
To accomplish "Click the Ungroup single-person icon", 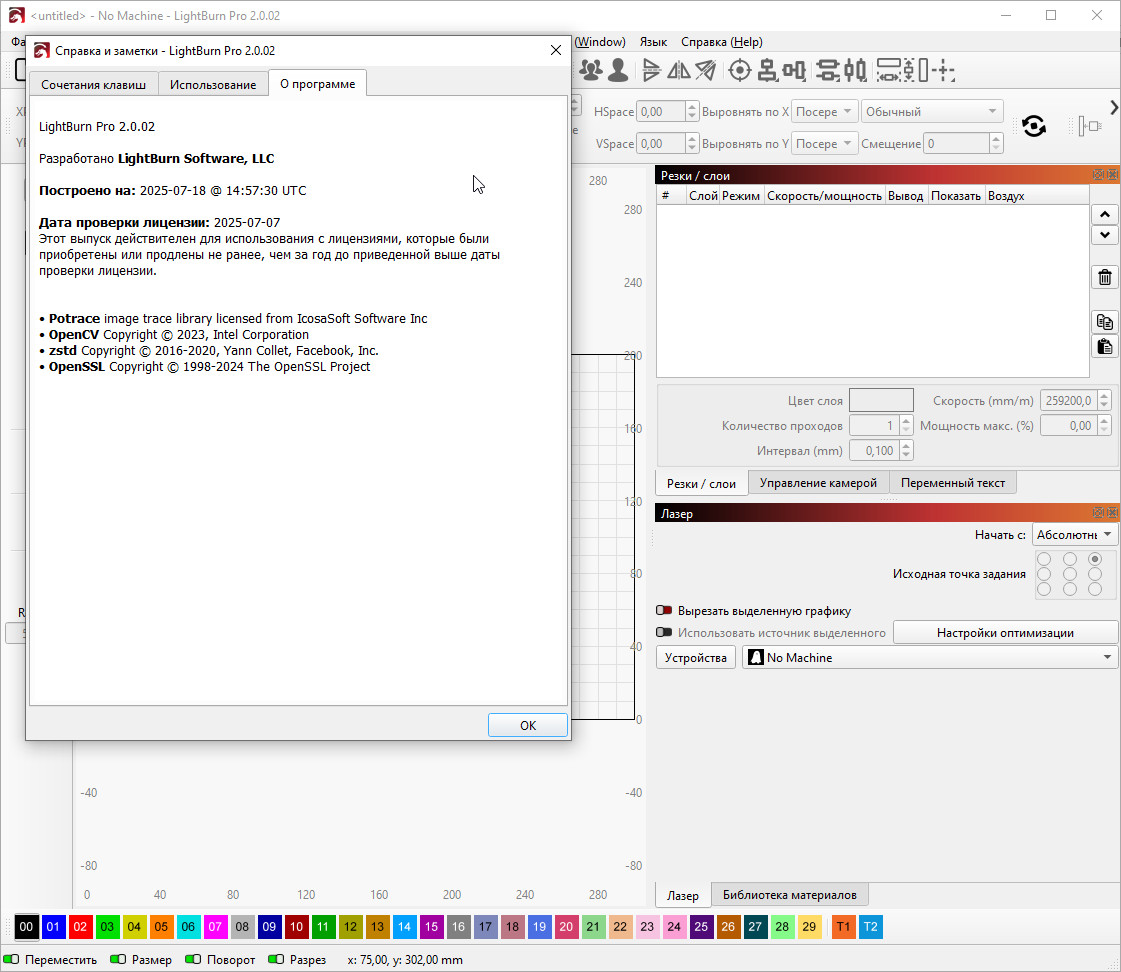I will [618, 70].
